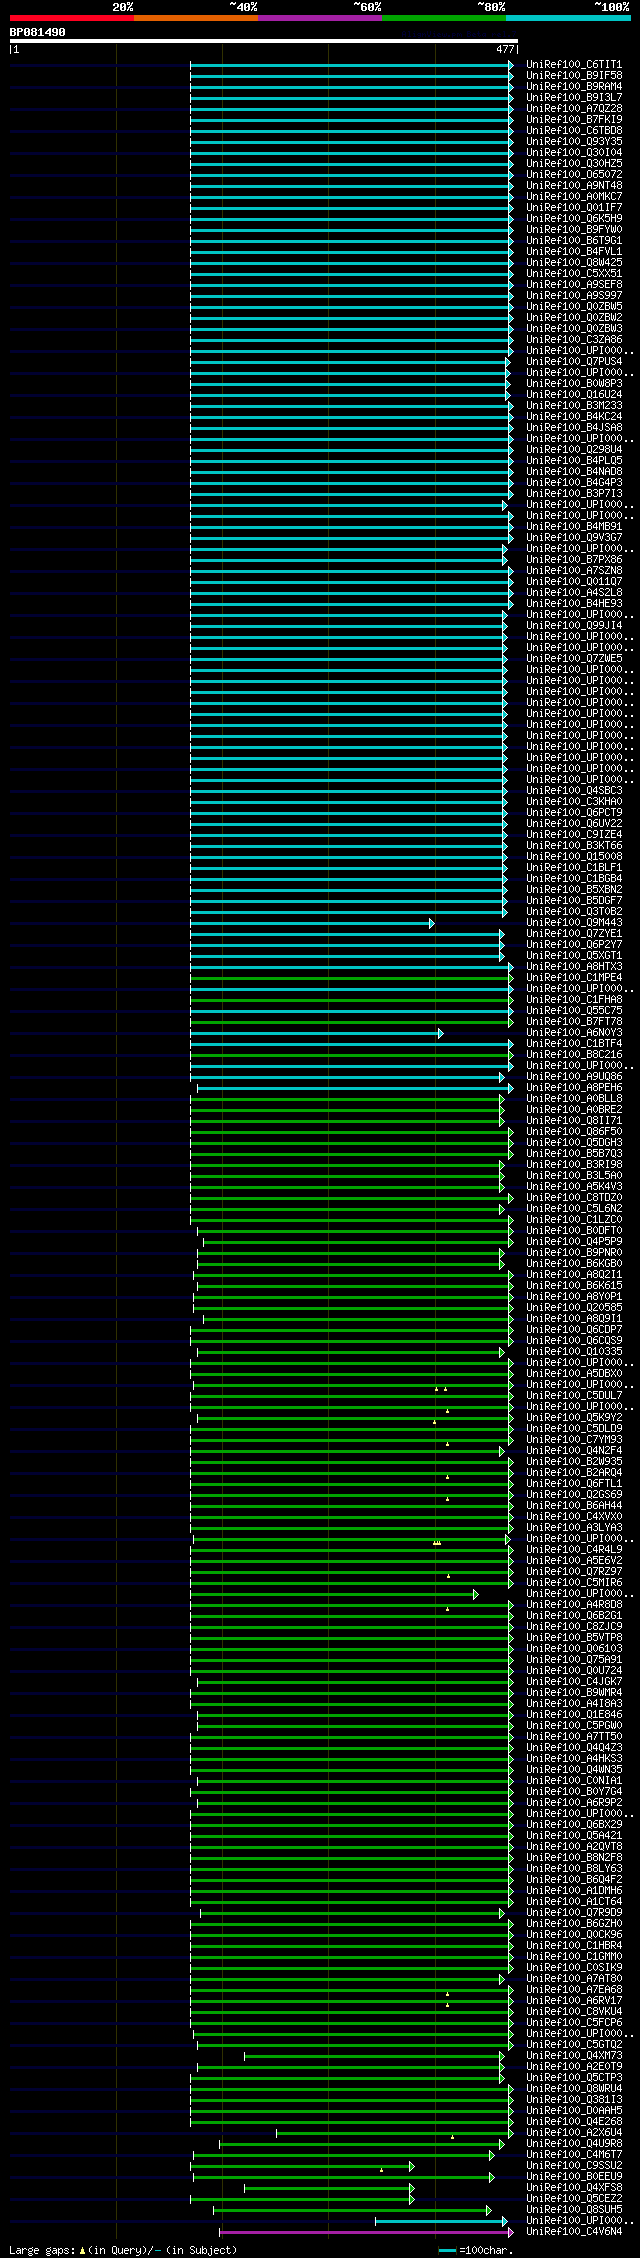Select hit label UniRef100_Q16U24

[574, 394]
